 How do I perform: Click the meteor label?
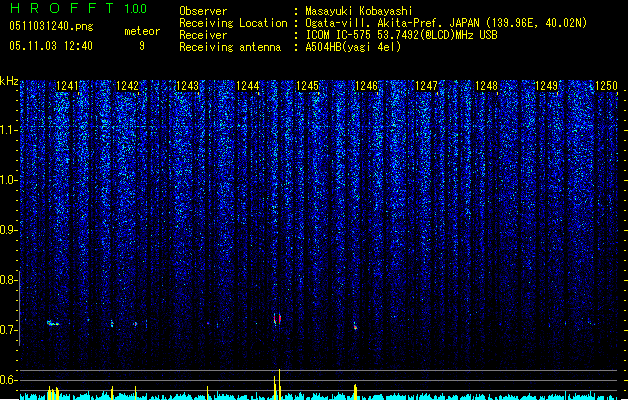pyautogui.click(x=142, y=31)
